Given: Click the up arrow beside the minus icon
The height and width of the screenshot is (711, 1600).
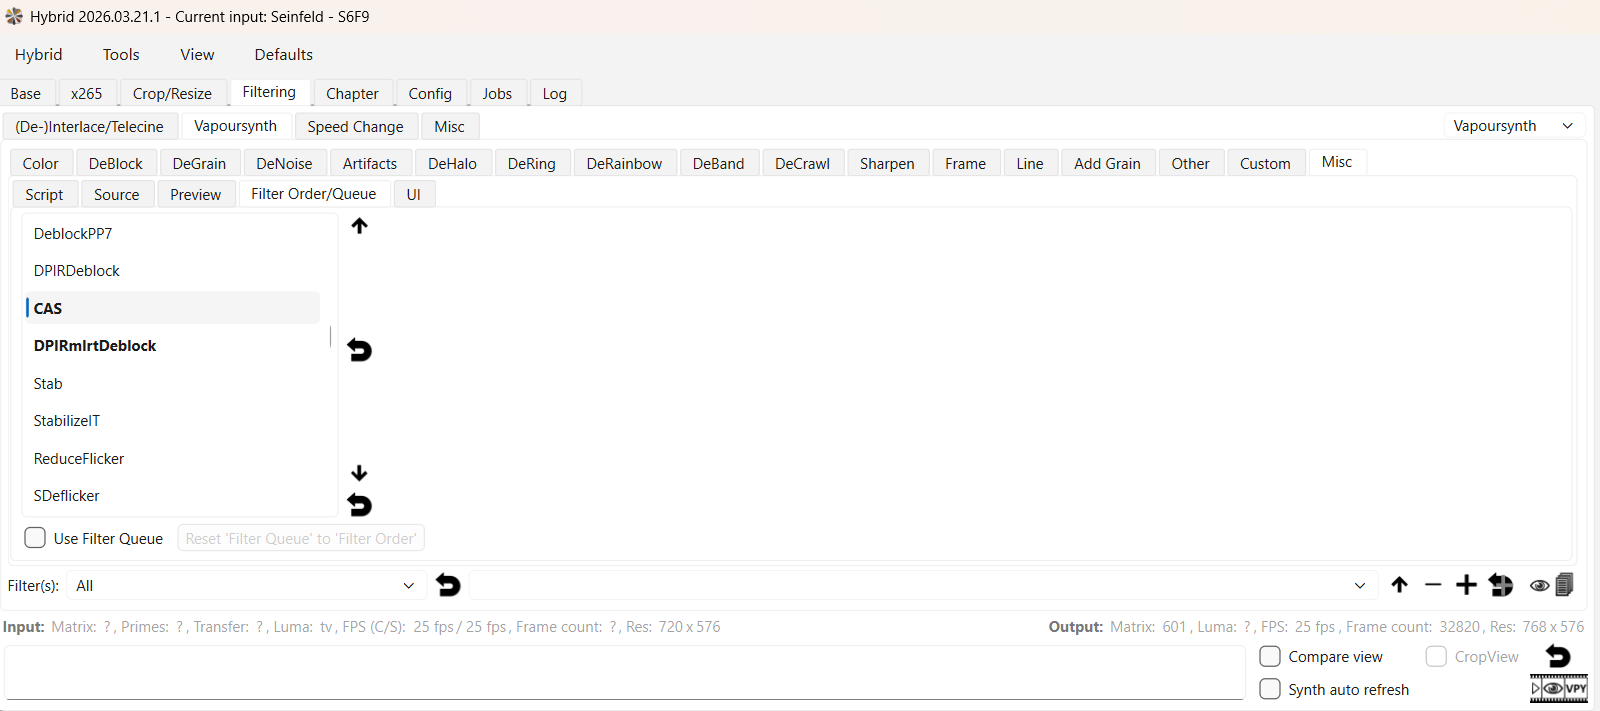Looking at the screenshot, I should pos(1399,585).
